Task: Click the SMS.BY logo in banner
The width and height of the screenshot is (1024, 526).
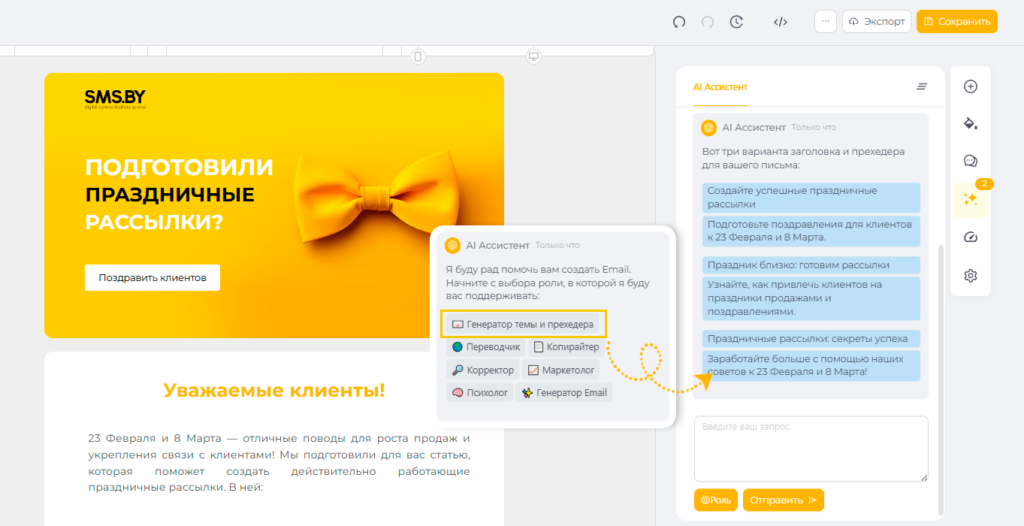Action: 115,99
